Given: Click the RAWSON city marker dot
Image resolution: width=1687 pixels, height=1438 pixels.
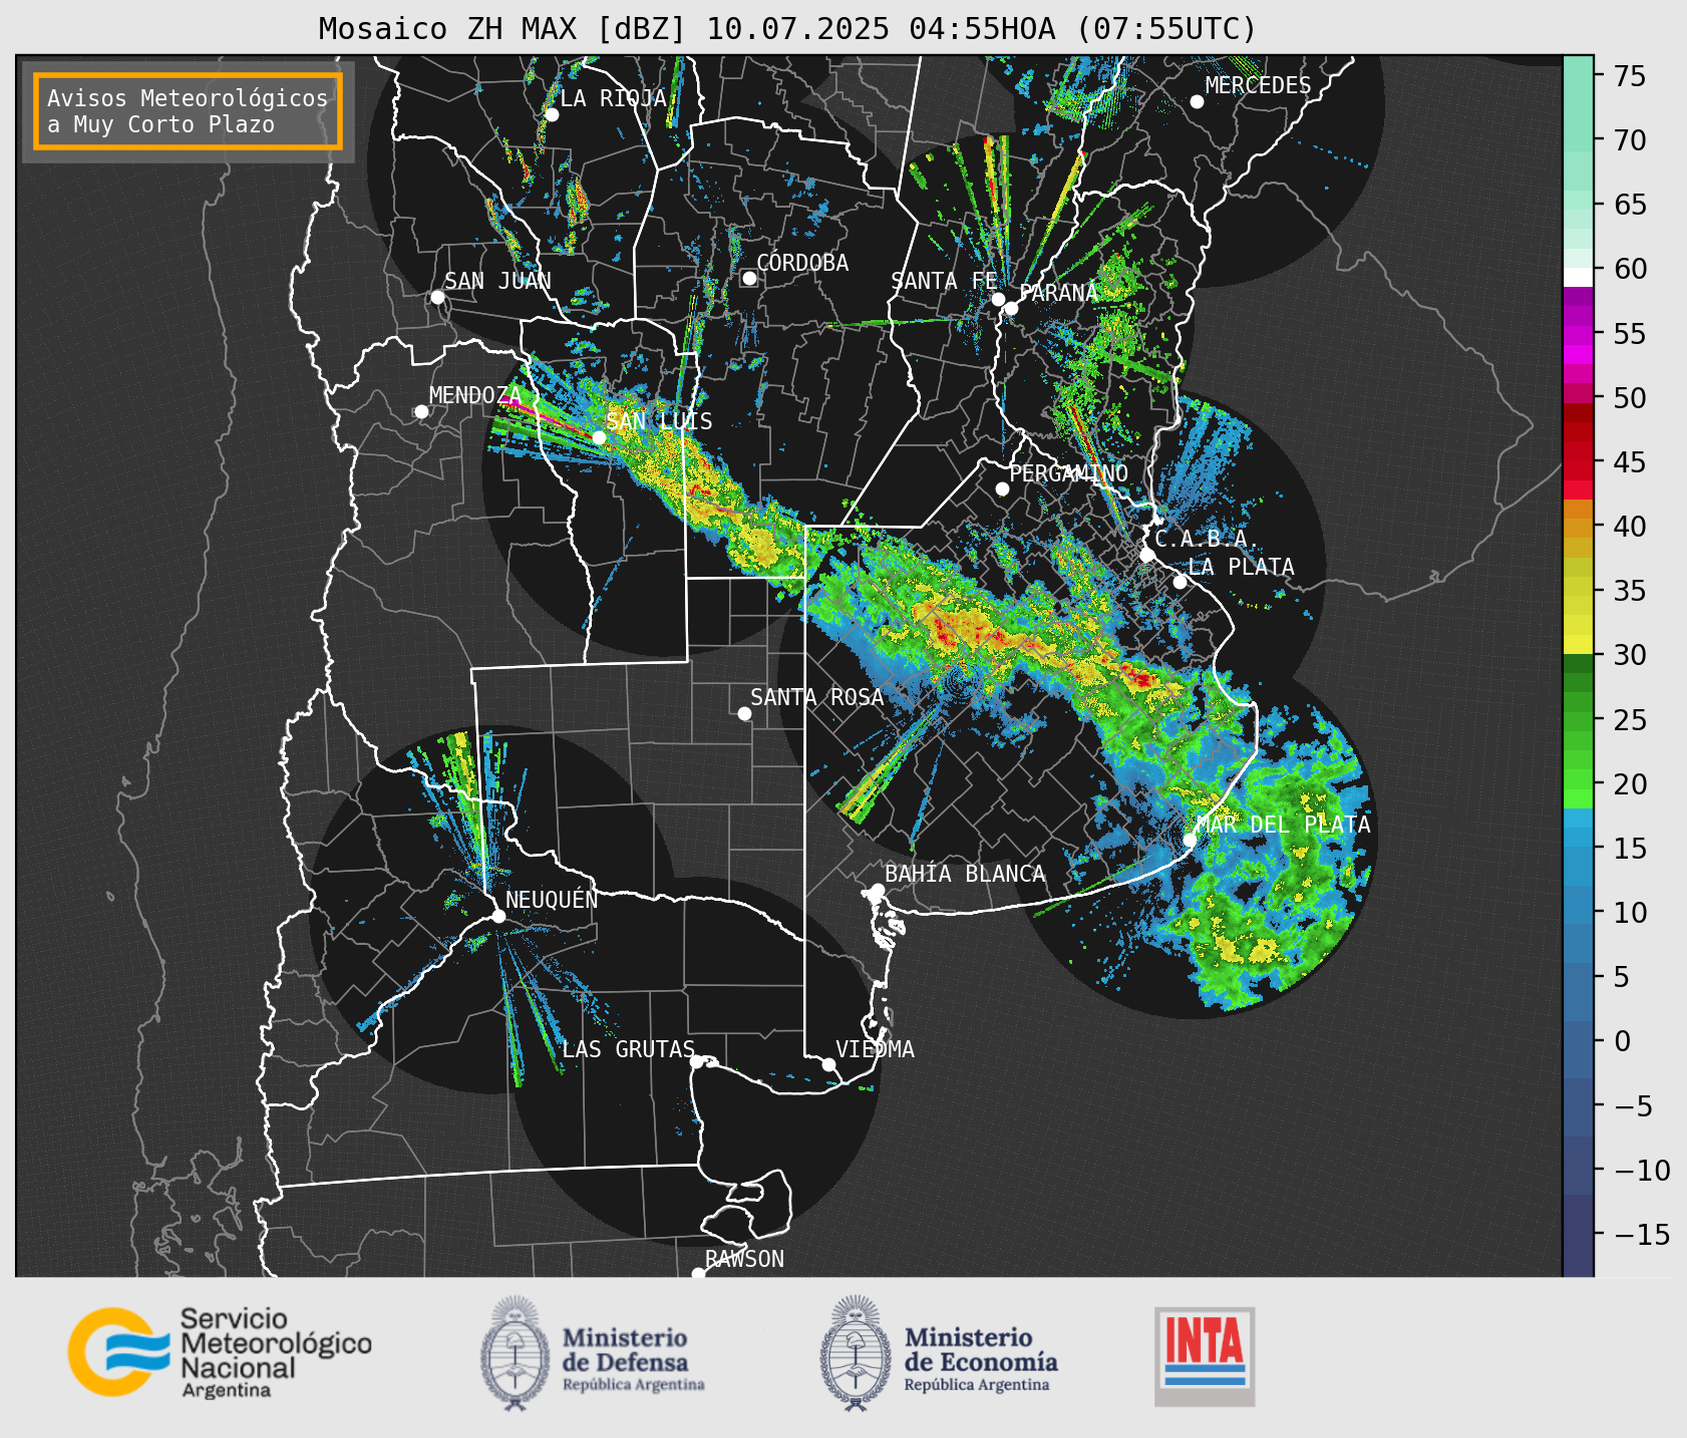Looking at the screenshot, I should 698,1274.
